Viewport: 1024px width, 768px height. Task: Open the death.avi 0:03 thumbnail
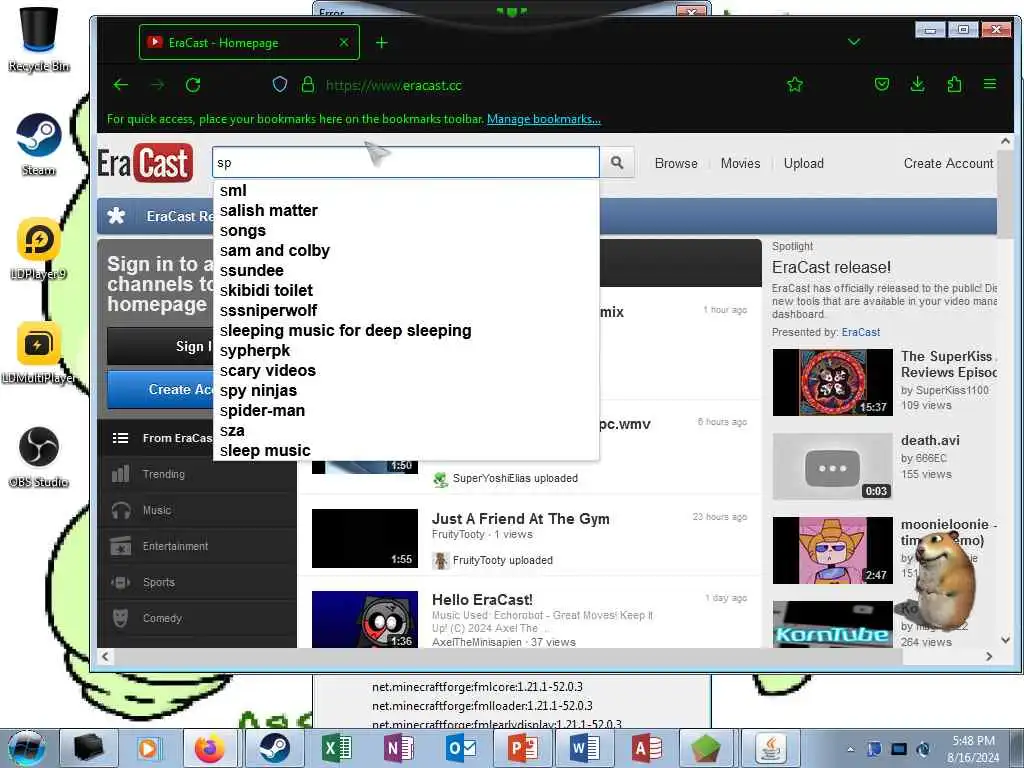tap(832, 466)
